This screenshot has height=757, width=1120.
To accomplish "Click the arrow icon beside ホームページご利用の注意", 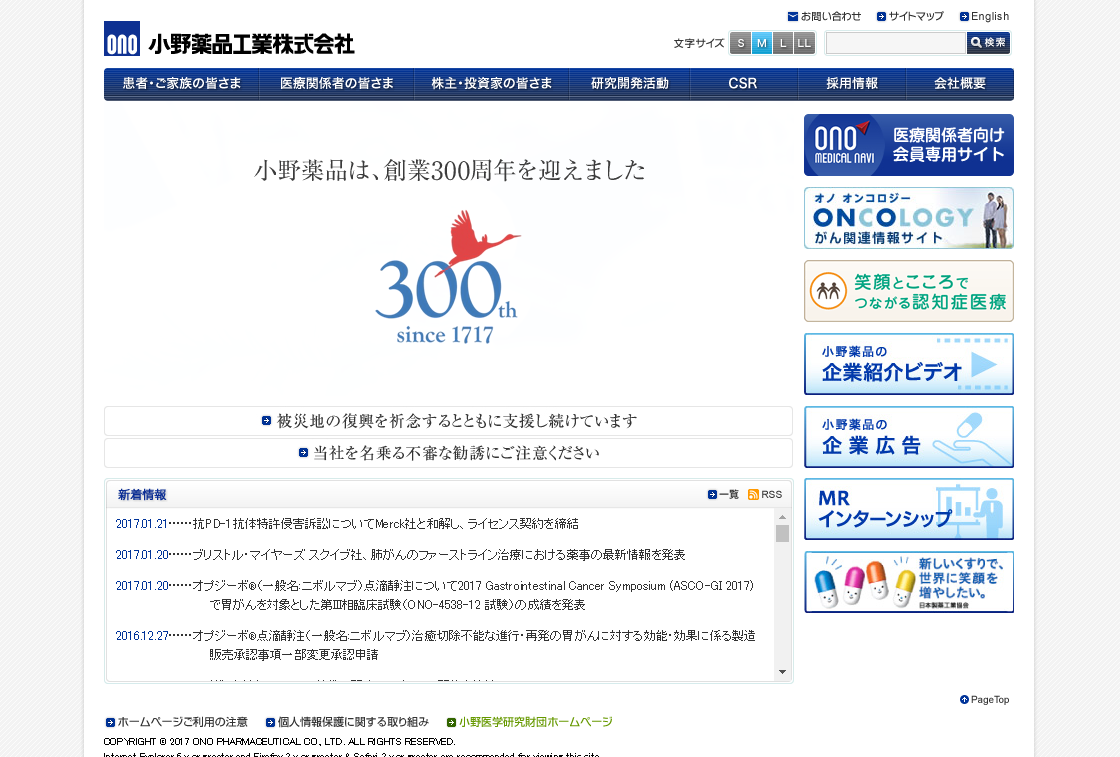I will click(x=110, y=723).
